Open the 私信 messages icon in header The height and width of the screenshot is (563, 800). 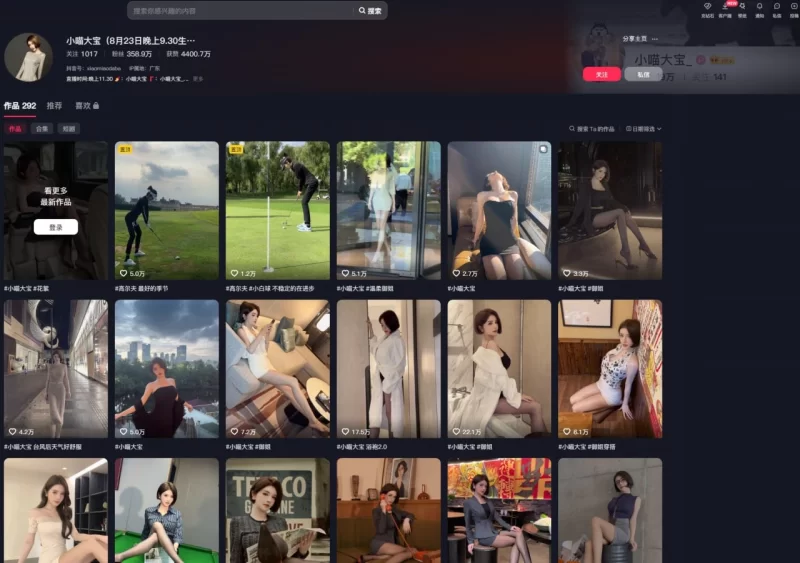pos(776,8)
